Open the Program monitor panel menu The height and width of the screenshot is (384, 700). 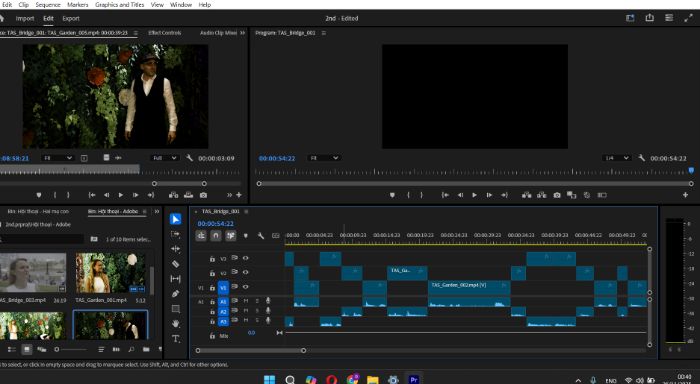[324, 33]
